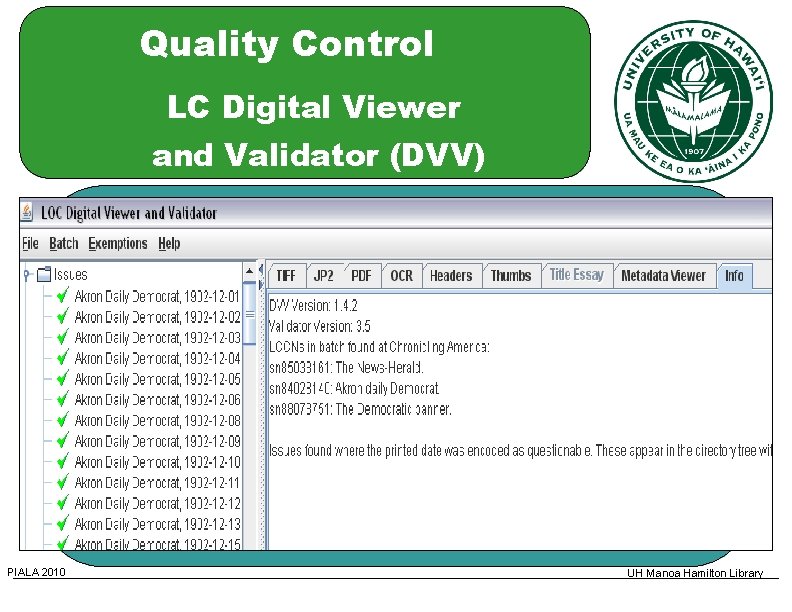Image resolution: width=792 pixels, height=612 pixels.
Task: Select the Info tab
Action: [734, 276]
